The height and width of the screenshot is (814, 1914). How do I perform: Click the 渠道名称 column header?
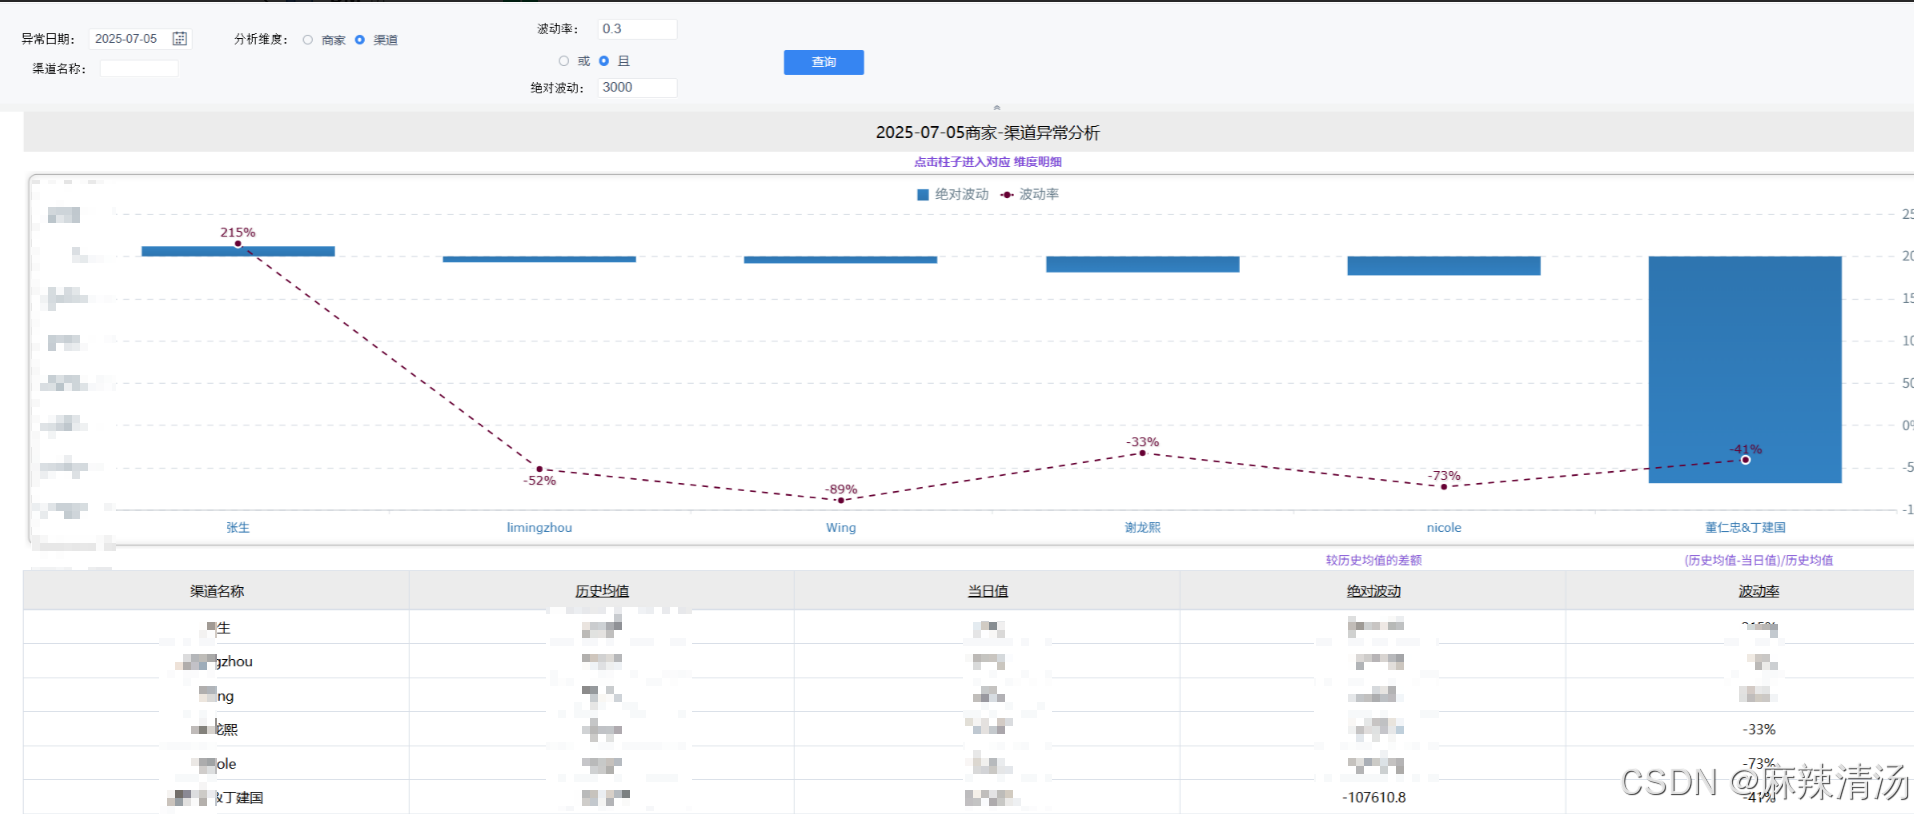coord(217,591)
